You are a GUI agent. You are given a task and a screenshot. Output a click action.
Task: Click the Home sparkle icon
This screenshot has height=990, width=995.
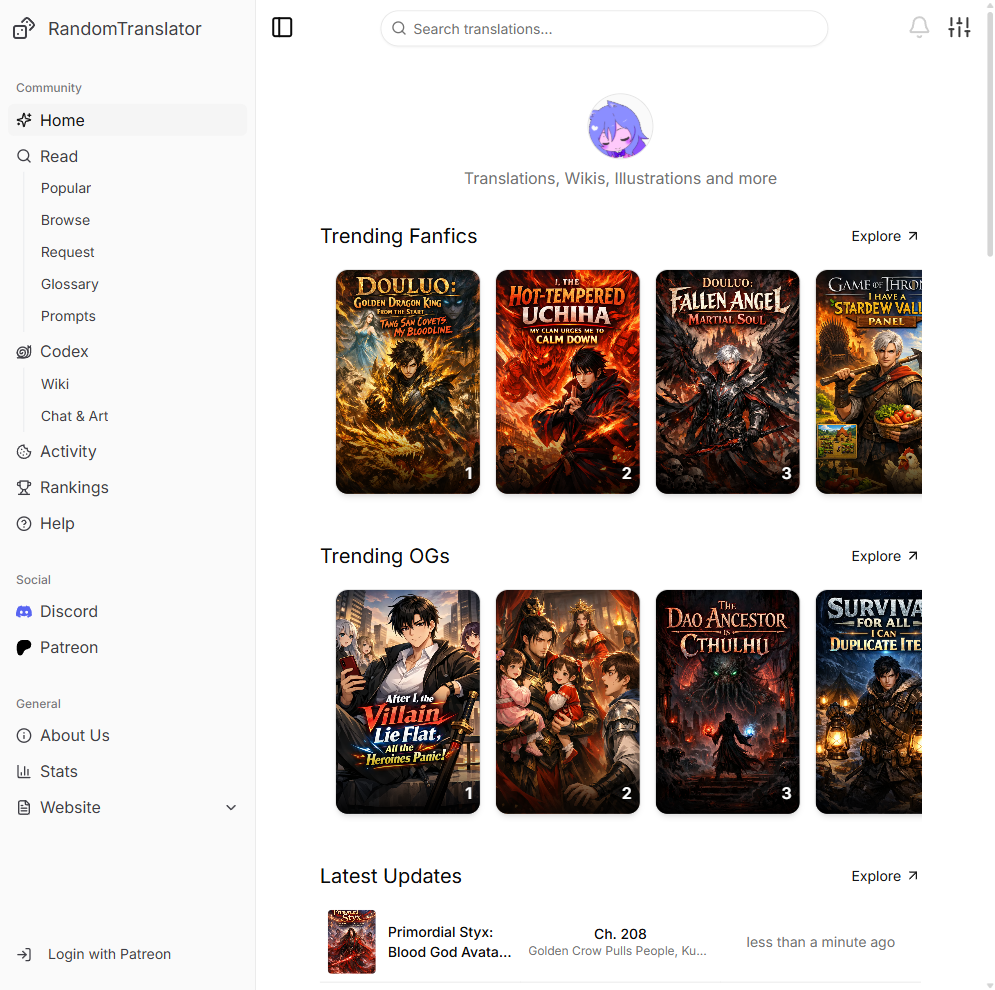coord(24,120)
